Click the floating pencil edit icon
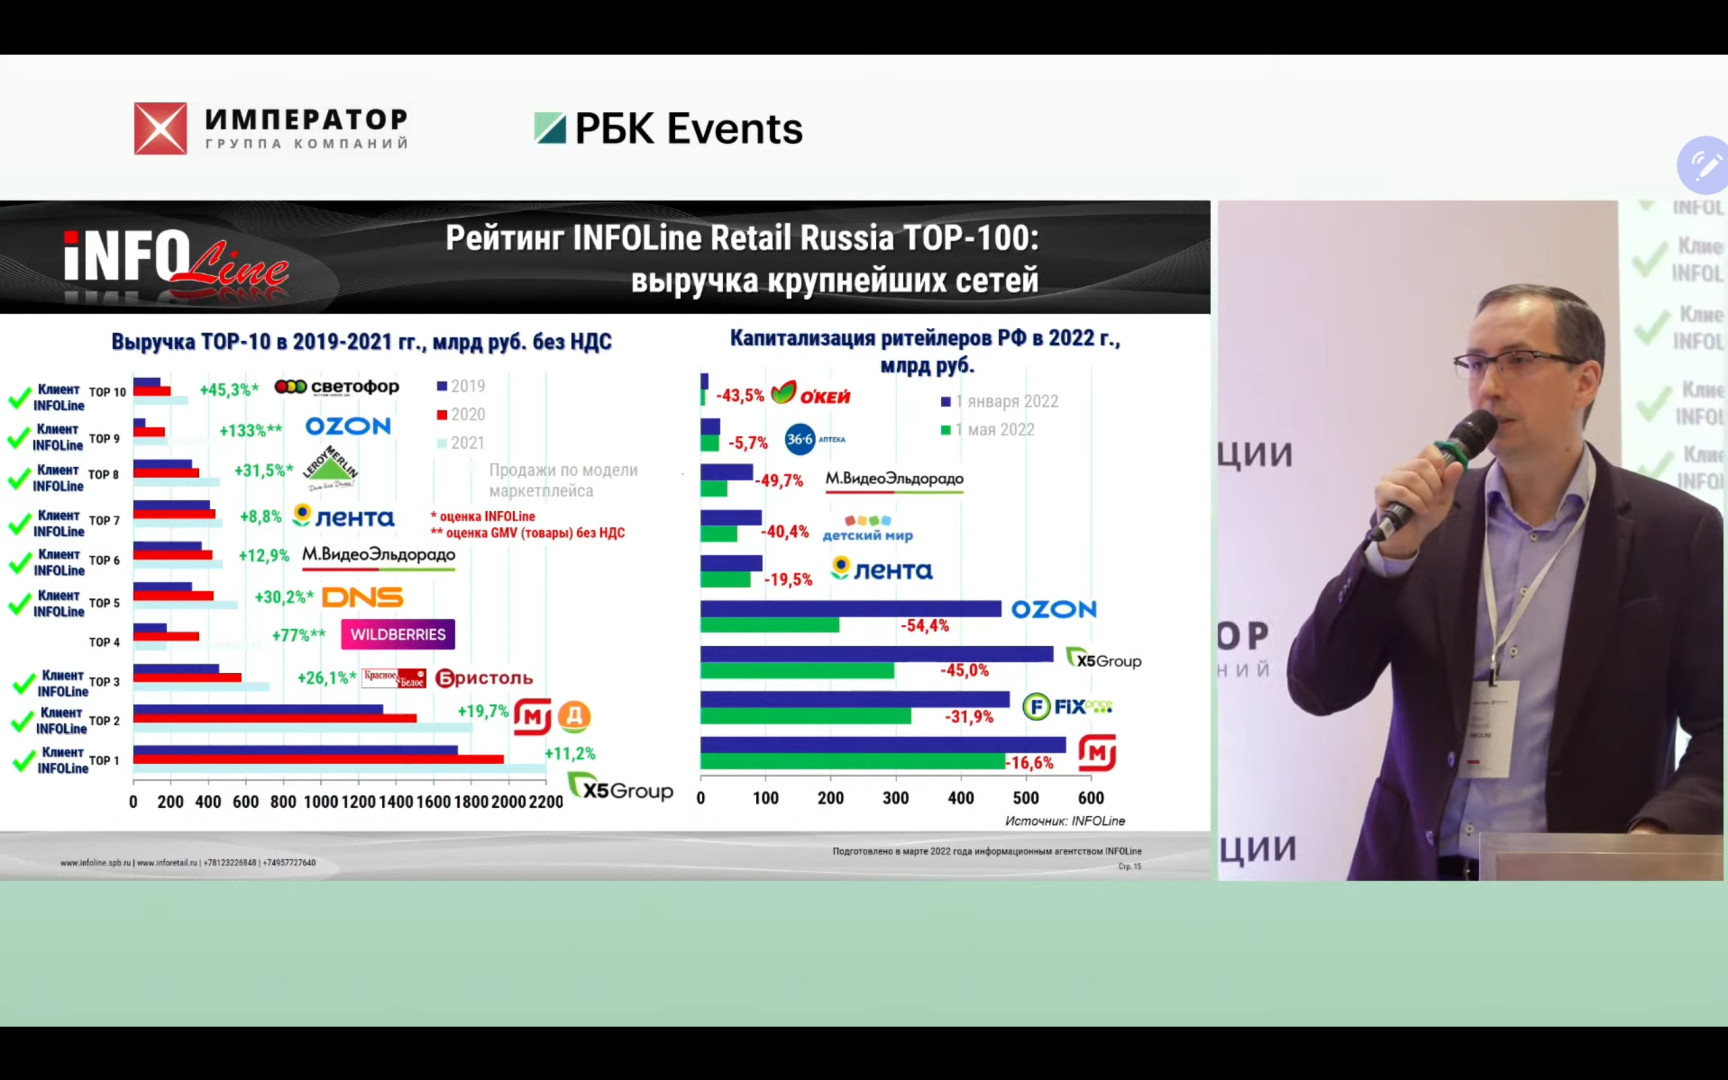 point(1704,165)
